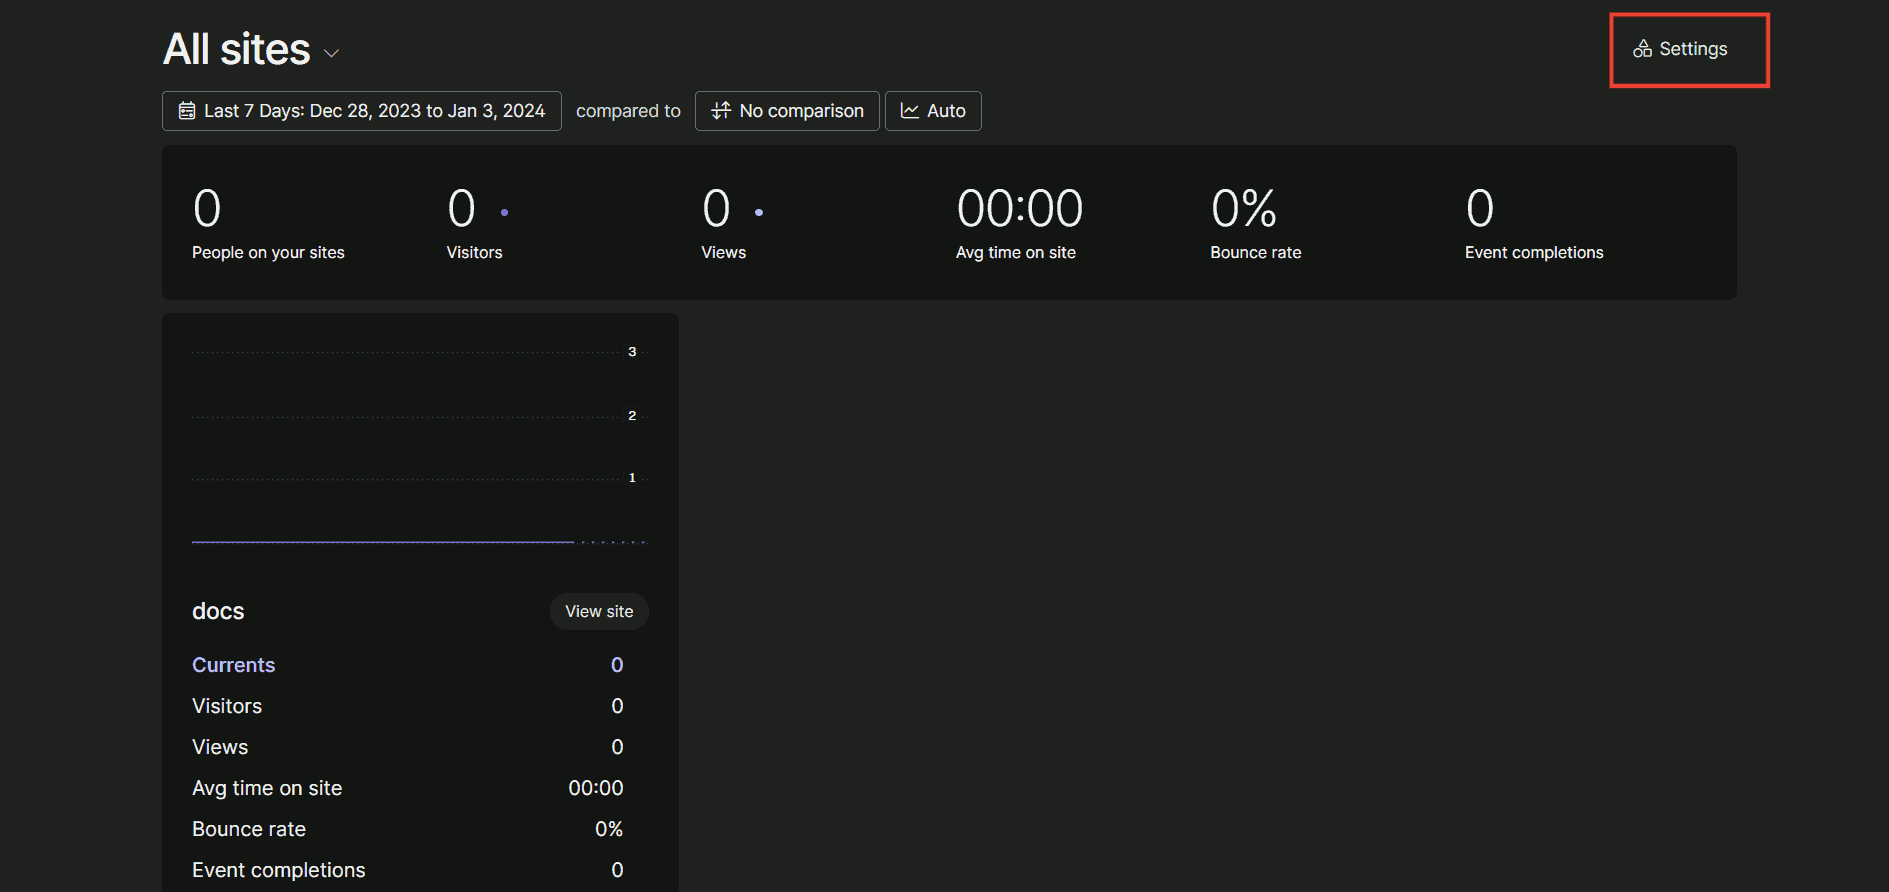
Task: Expand the All sites chevron dropdown
Action: click(x=331, y=53)
